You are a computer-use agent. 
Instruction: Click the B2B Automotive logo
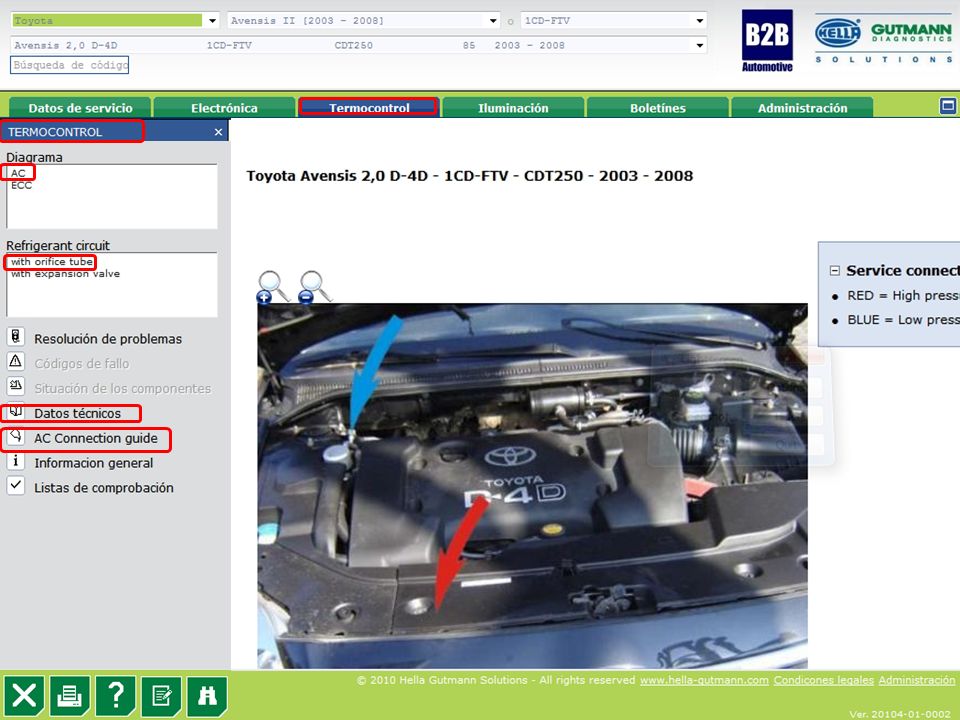767,40
